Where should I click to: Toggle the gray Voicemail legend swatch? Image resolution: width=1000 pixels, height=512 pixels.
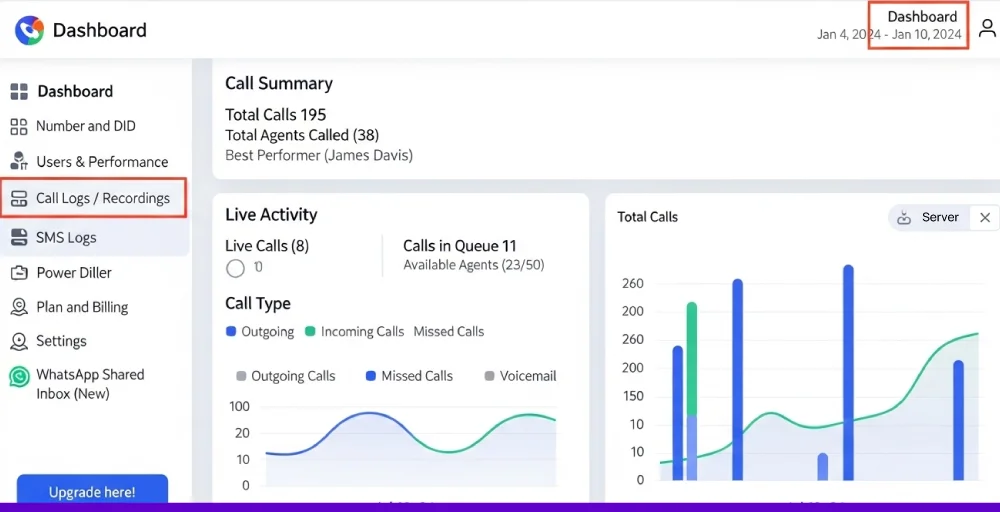click(x=489, y=376)
